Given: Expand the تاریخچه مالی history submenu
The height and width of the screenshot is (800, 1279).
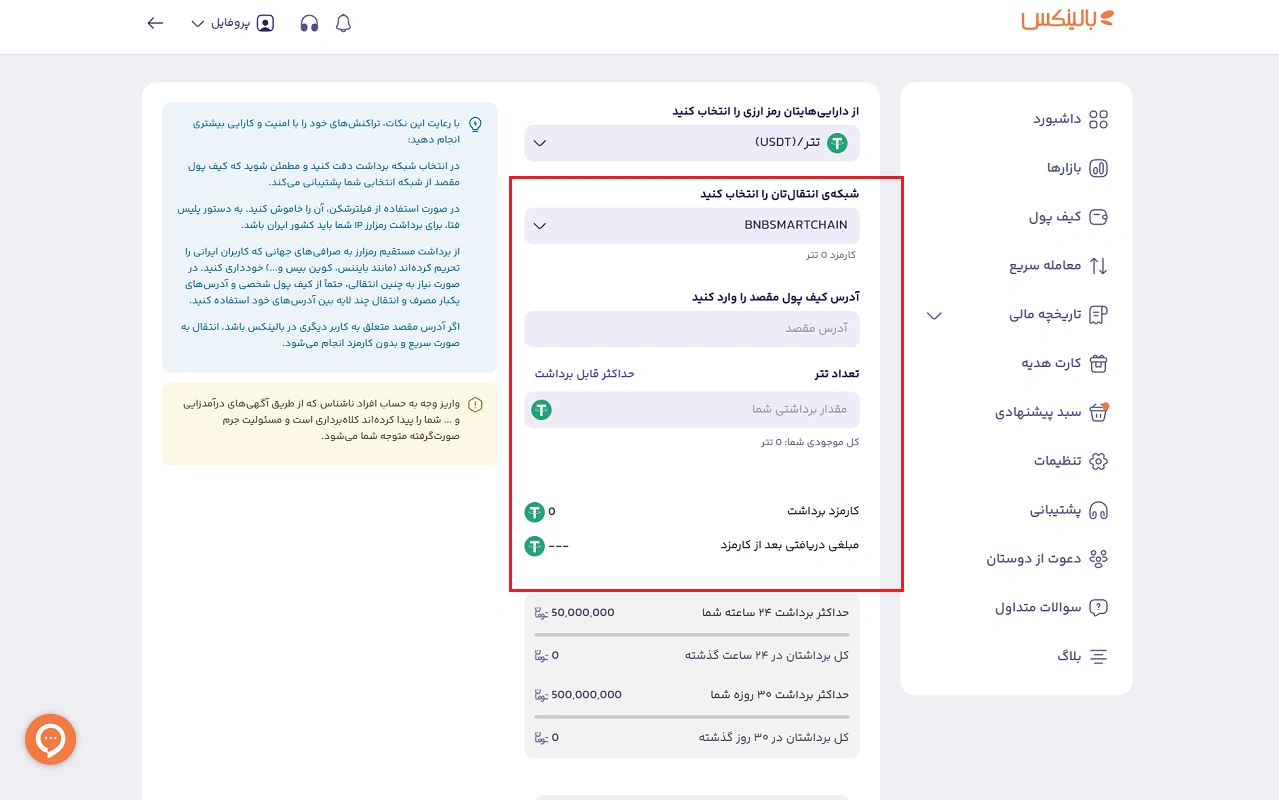Looking at the screenshot, I should [933, 315].
